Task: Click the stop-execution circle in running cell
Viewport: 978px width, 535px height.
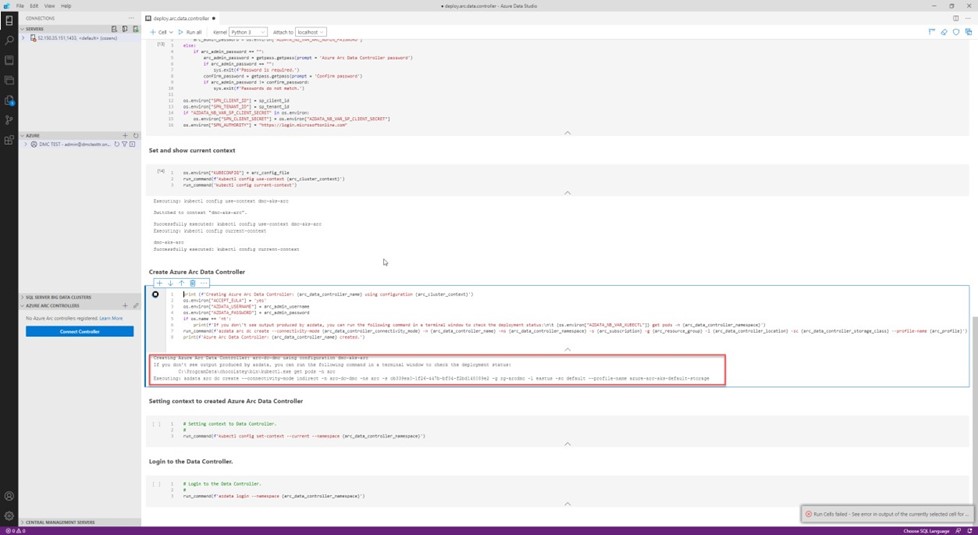Action: (155, 294)
